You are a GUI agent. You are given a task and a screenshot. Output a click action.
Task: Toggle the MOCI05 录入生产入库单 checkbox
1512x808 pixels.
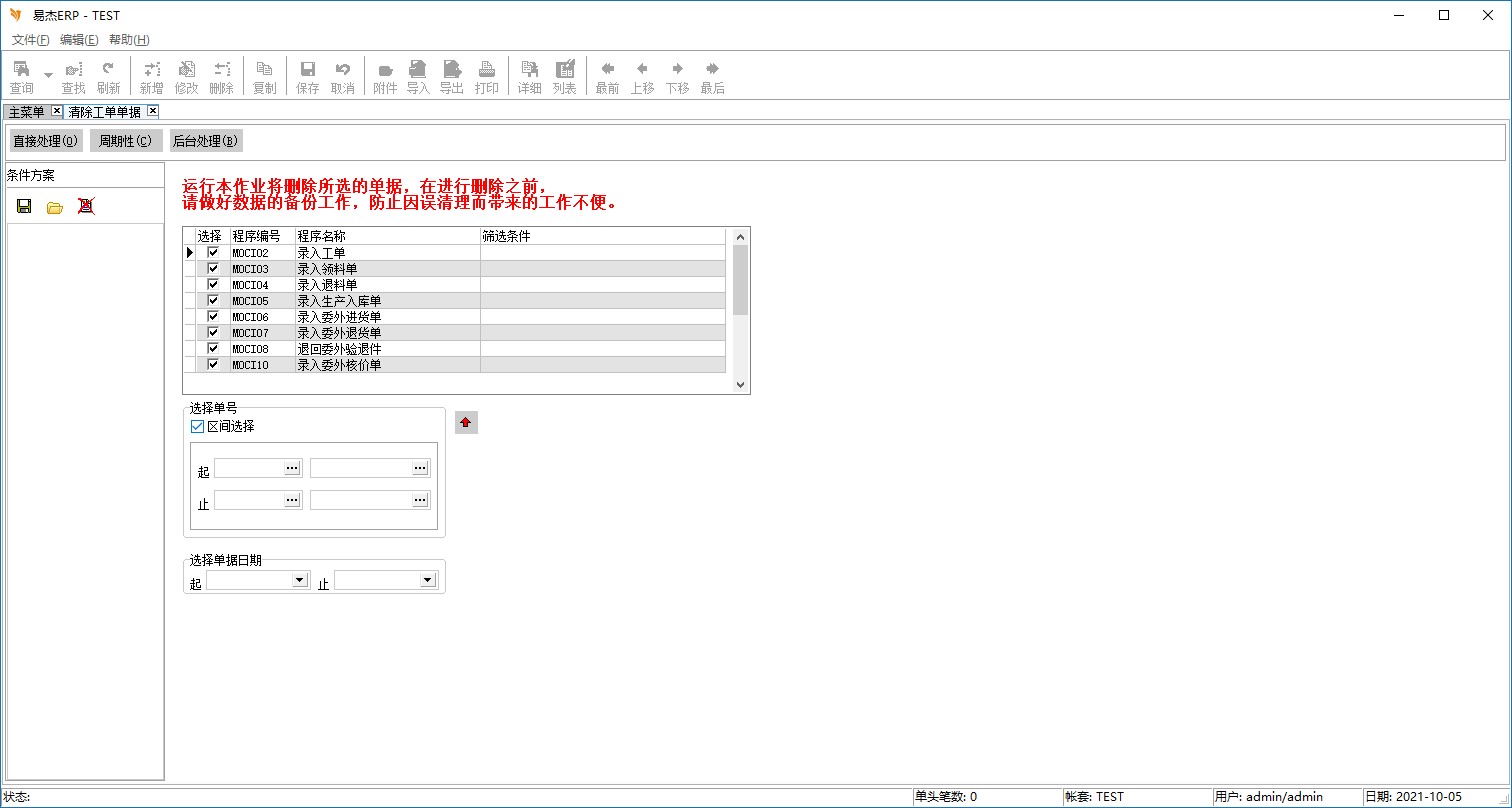pos(212,301)
